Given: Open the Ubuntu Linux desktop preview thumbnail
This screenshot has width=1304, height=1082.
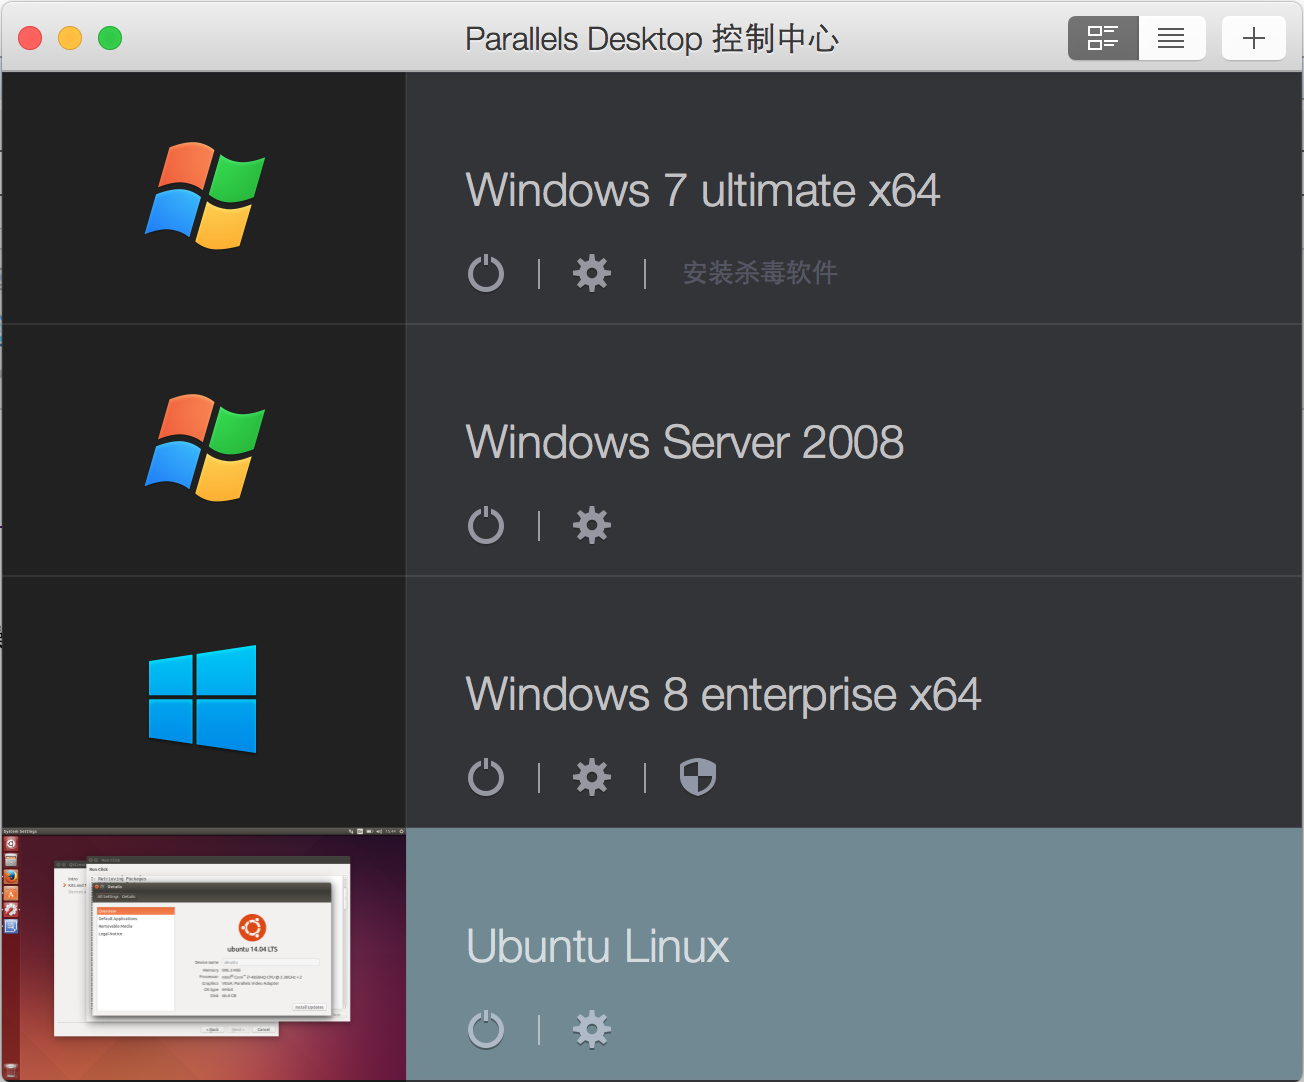Looking at the screenshot, I should (x=204, y=954).
